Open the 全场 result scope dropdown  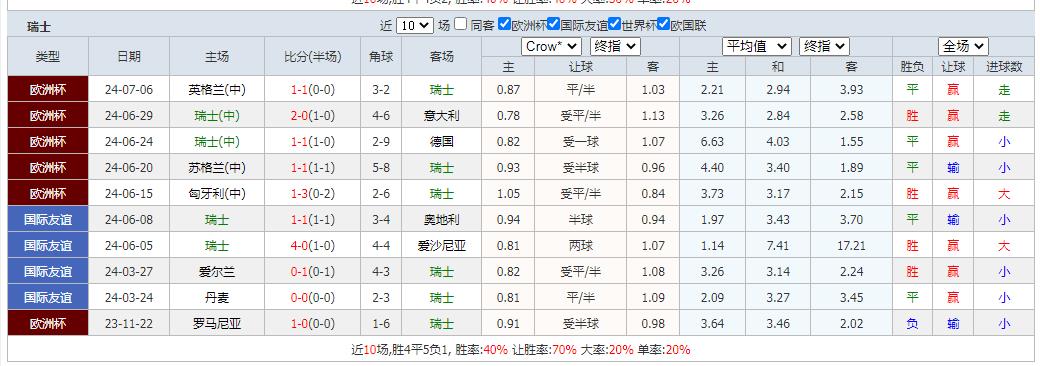(963, 46)
